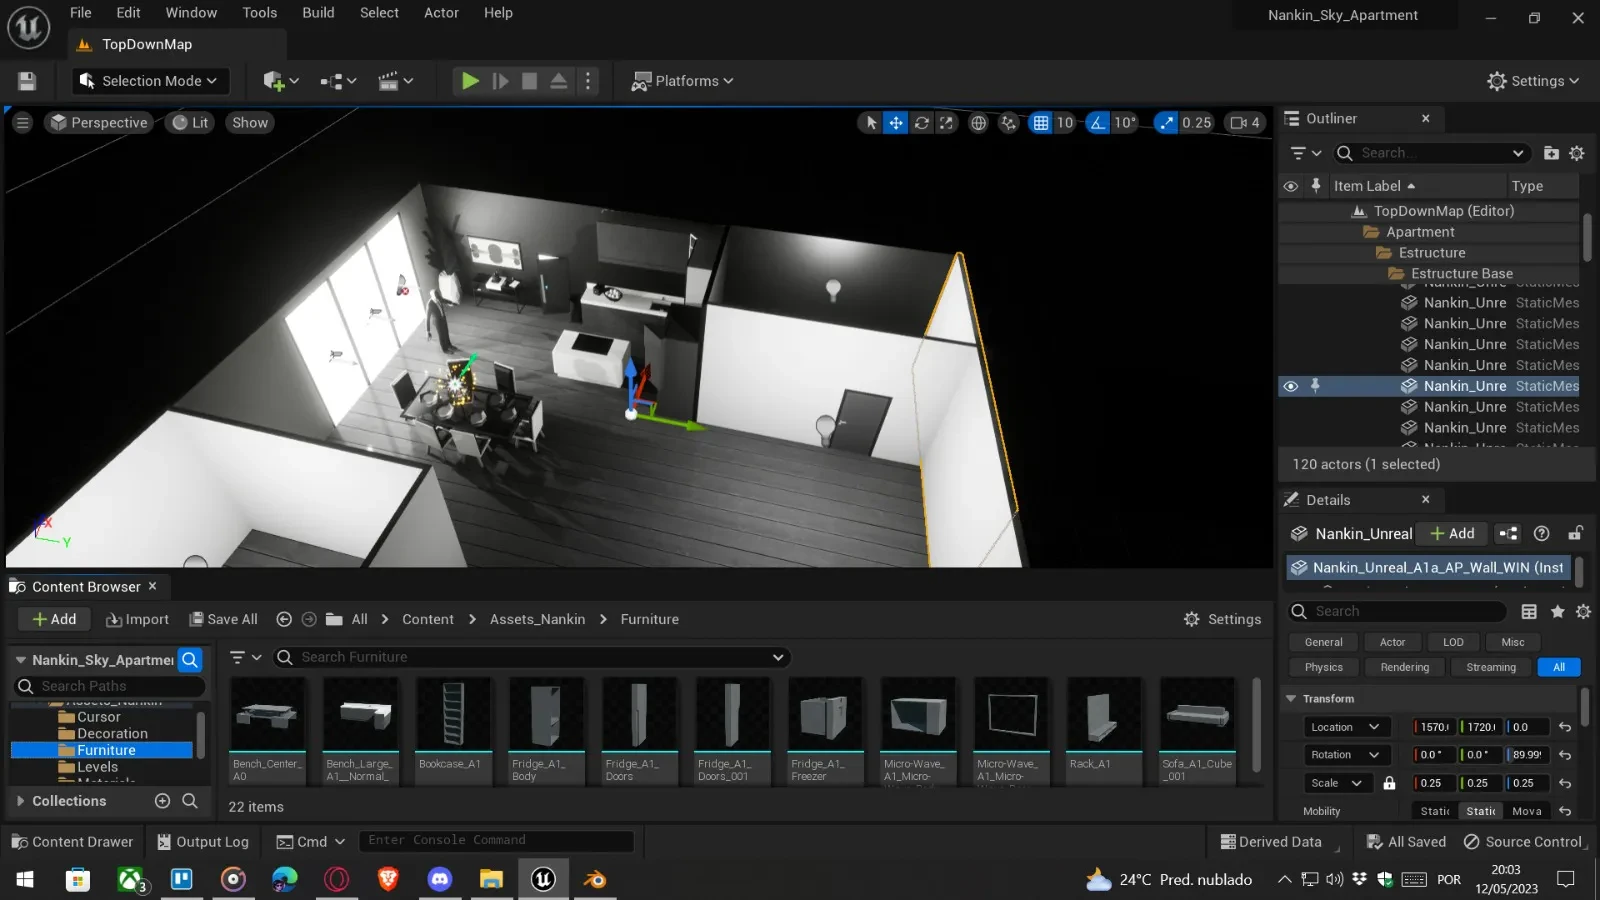Collapse the Transform section
1600x900 pixels.
coord(1291,699)
